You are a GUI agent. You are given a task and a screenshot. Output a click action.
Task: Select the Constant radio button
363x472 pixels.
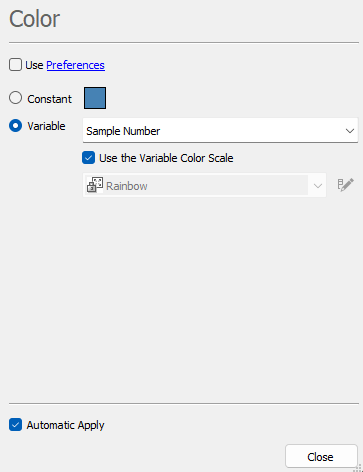coord(15,98)
